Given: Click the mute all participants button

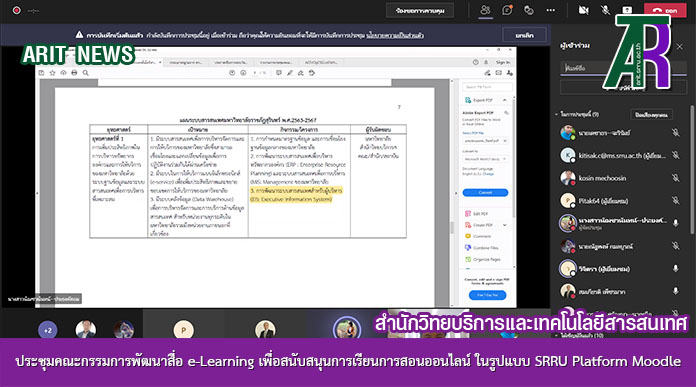Looking at the screenshot, I should (x=651, y=115).
